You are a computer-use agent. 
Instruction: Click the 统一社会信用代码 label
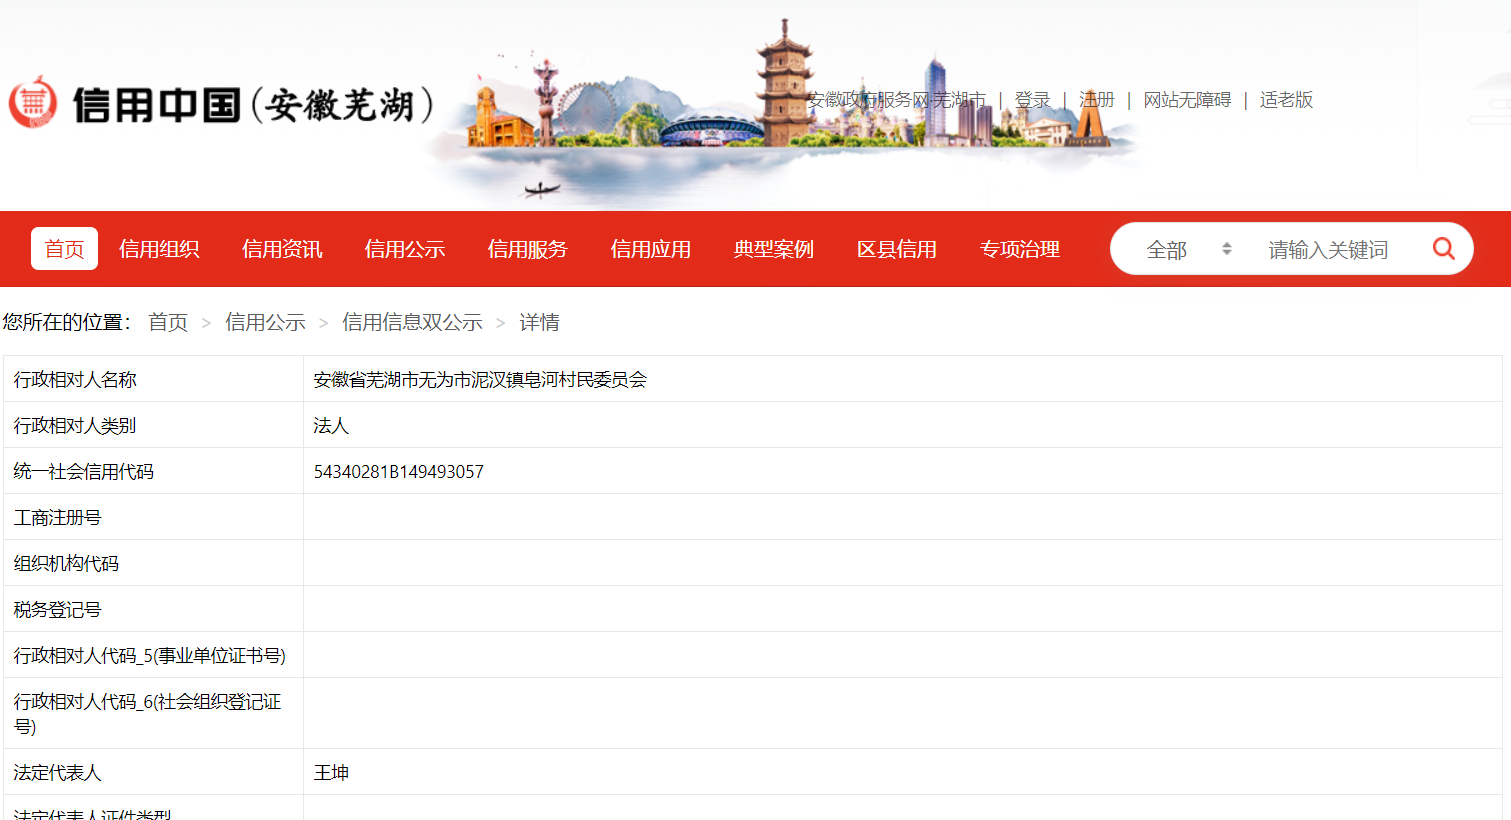point(83,472)
